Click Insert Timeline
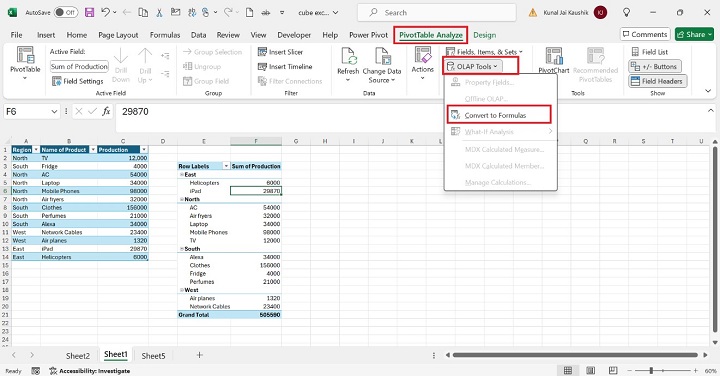The height and width of the screenshot is (376, 720). (285, 67)
